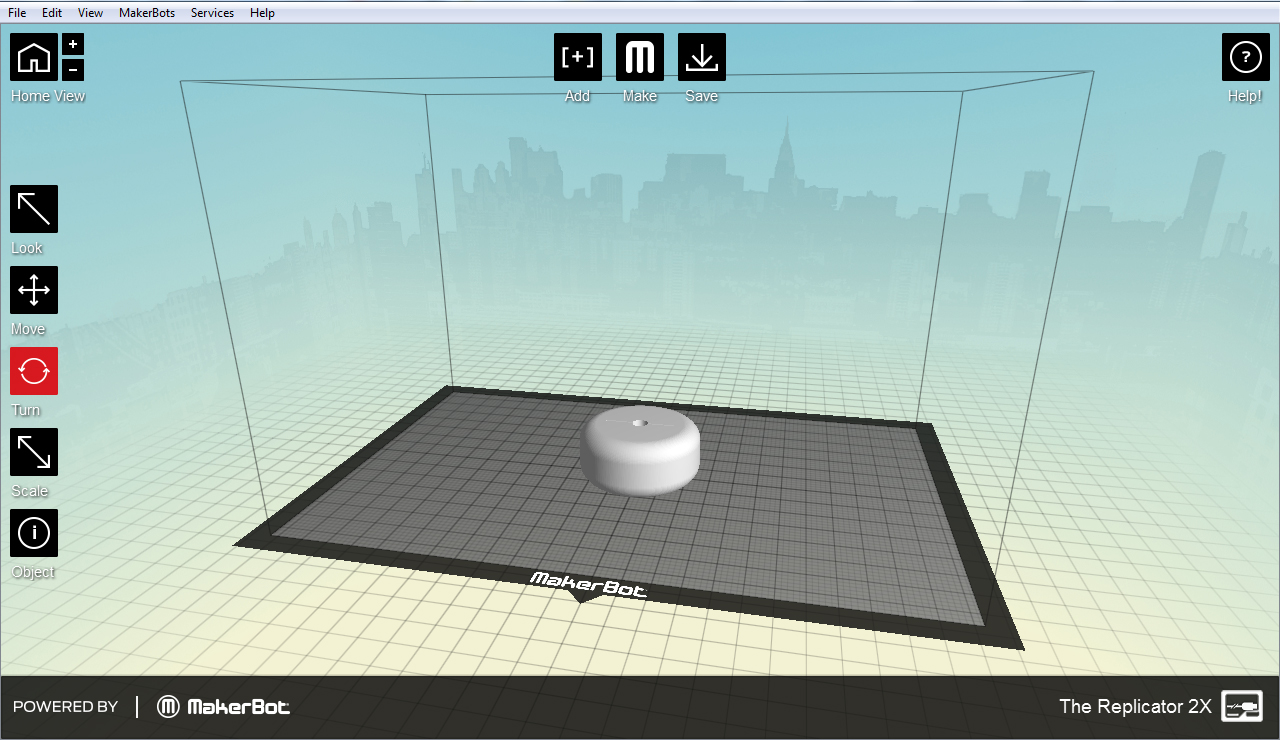Zoom out with the minus button
The height and width of the screenshot is (740, 1280).
73,70
